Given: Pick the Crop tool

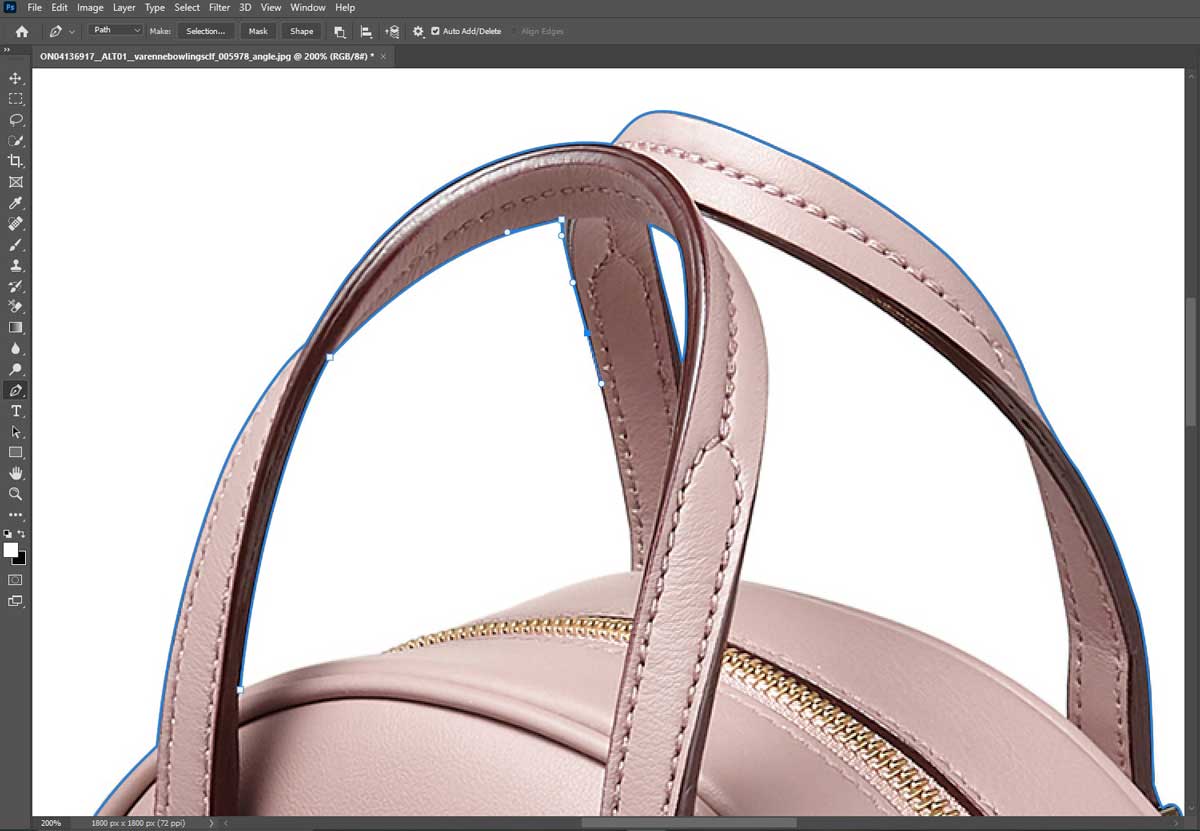Looking at the screenshot, I should coord(15,161).
